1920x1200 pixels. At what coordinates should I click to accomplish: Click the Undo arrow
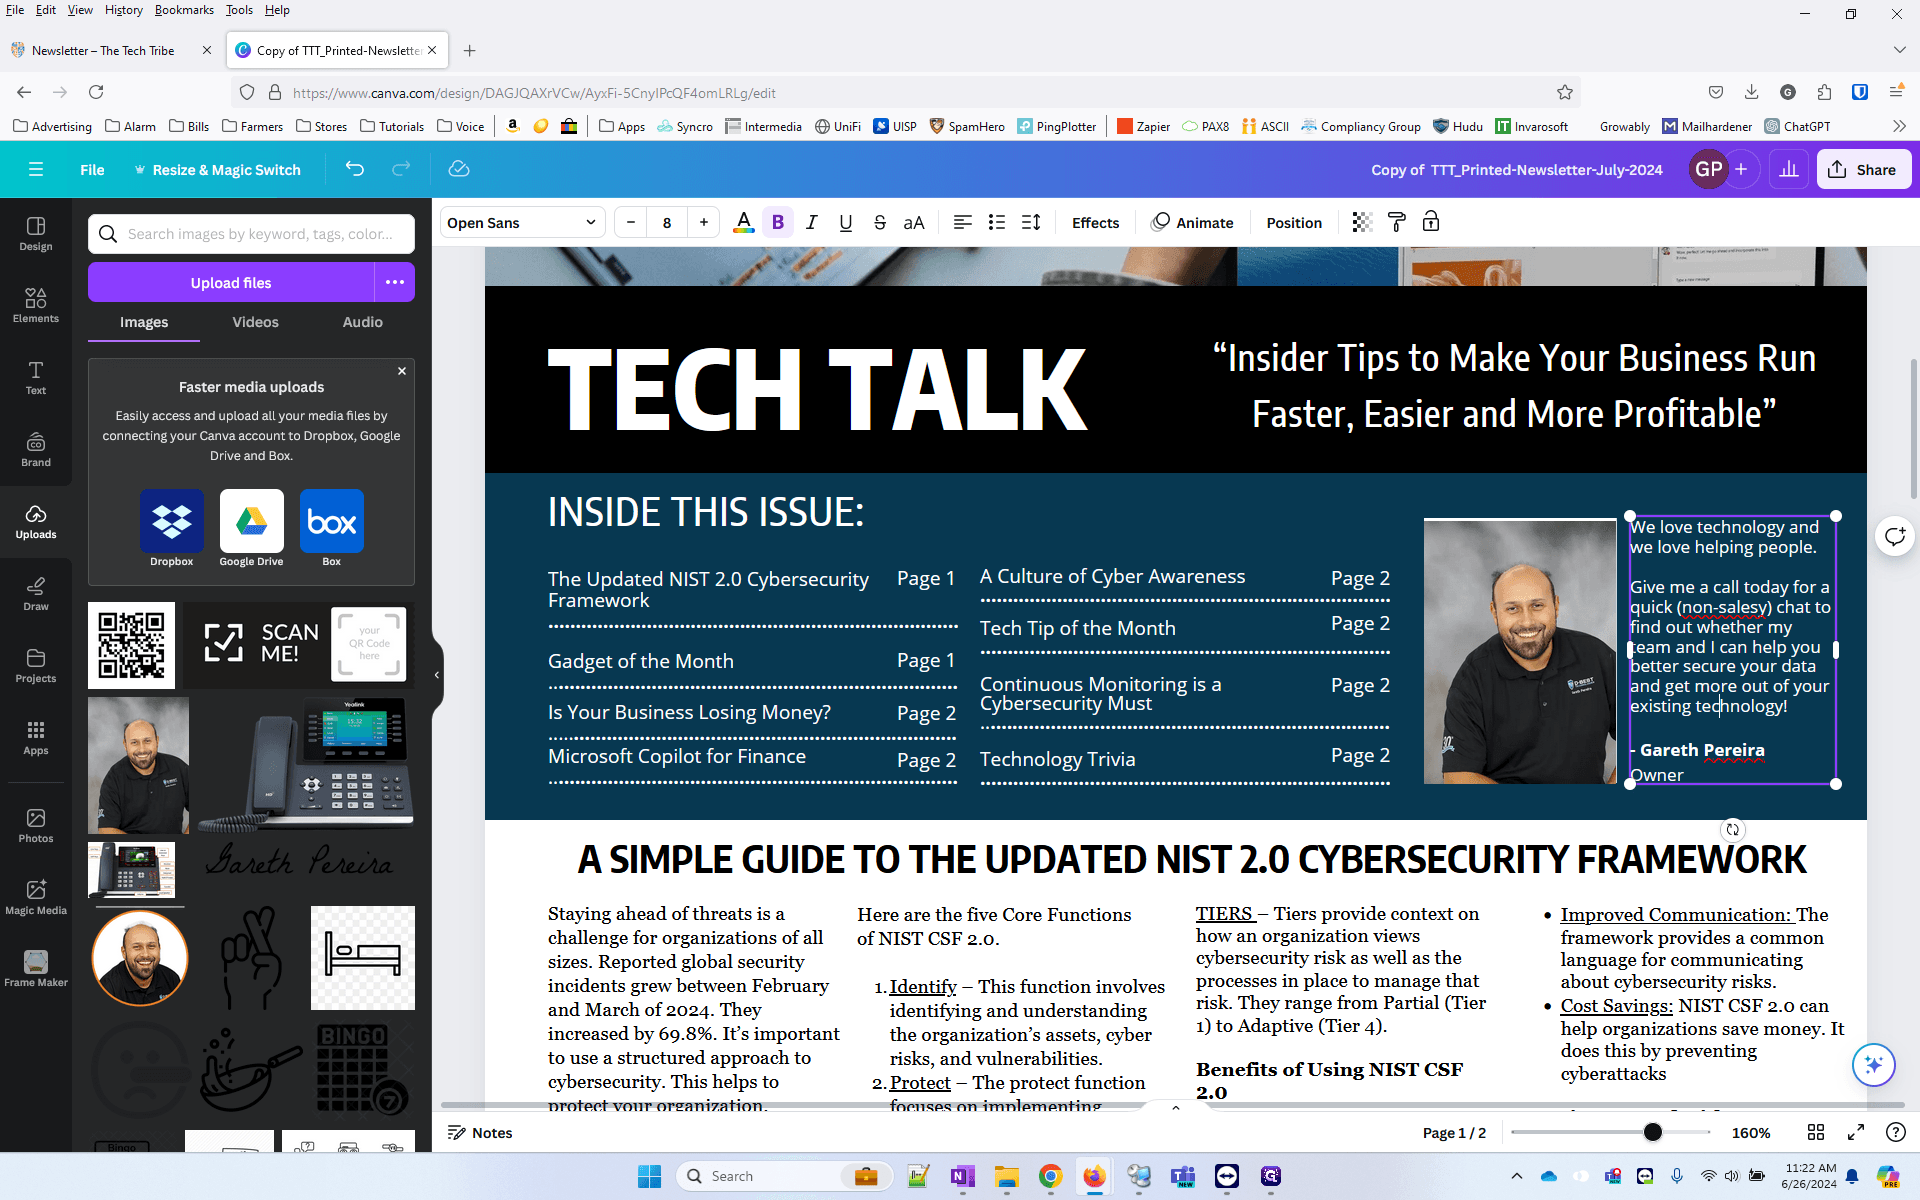[x=354, y=169]
